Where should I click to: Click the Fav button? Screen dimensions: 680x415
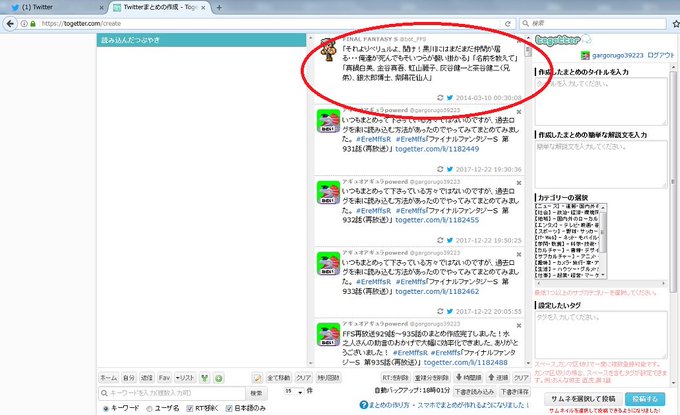[164, 378]
